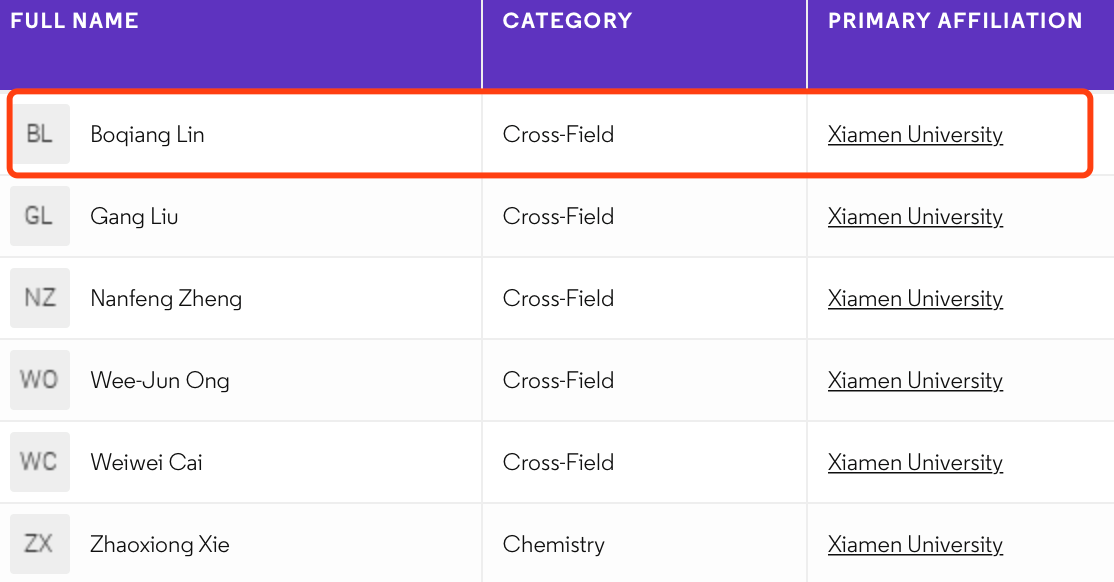Select the name Wee-Jun Ong
1114x582 pixels.
(160, 381)
